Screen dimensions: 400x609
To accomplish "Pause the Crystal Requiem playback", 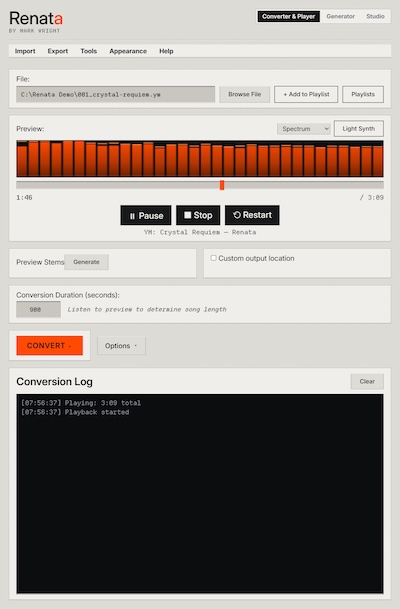I will click(146, 215).
